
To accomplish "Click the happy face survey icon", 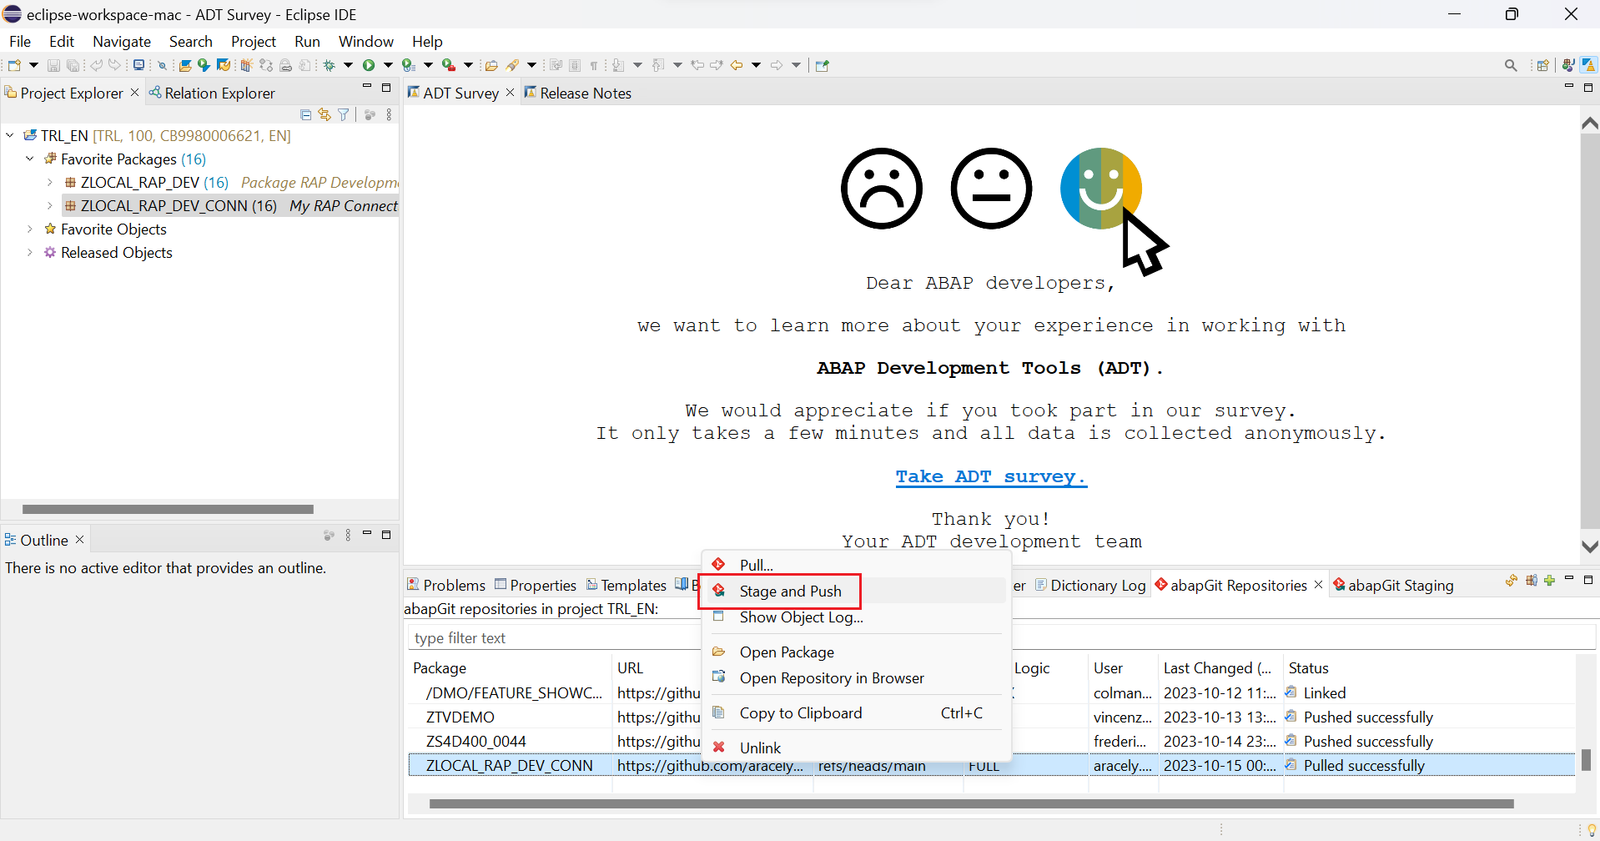I will point(1101,188).
